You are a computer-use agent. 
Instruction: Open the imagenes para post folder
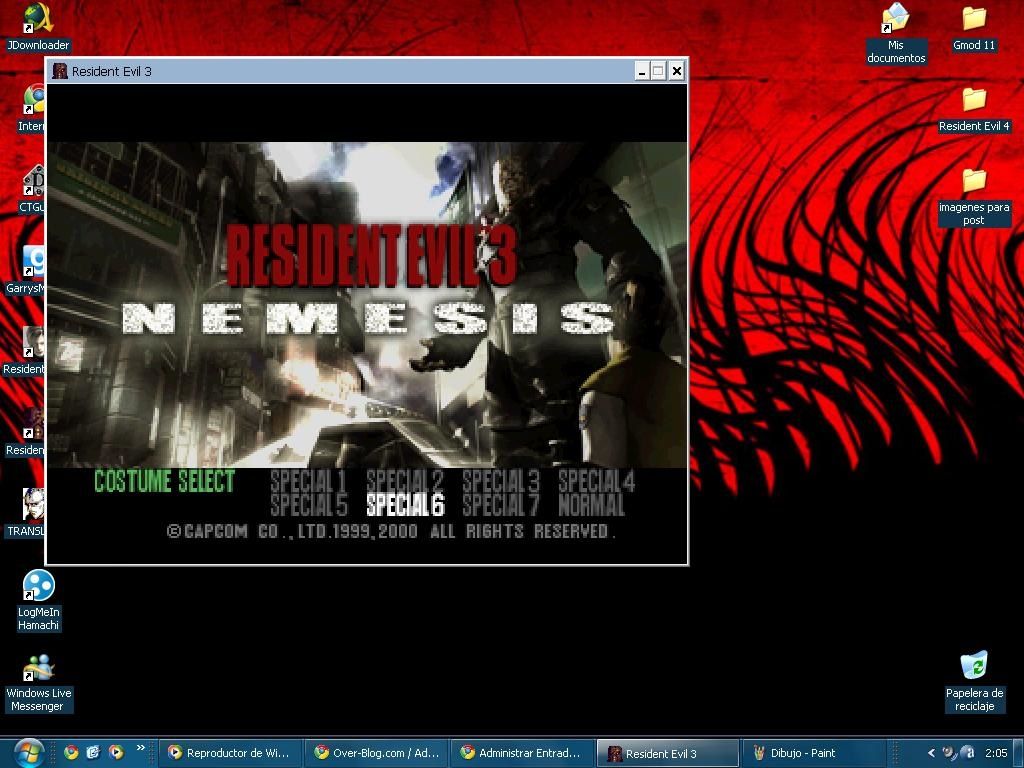click(973, 197)
